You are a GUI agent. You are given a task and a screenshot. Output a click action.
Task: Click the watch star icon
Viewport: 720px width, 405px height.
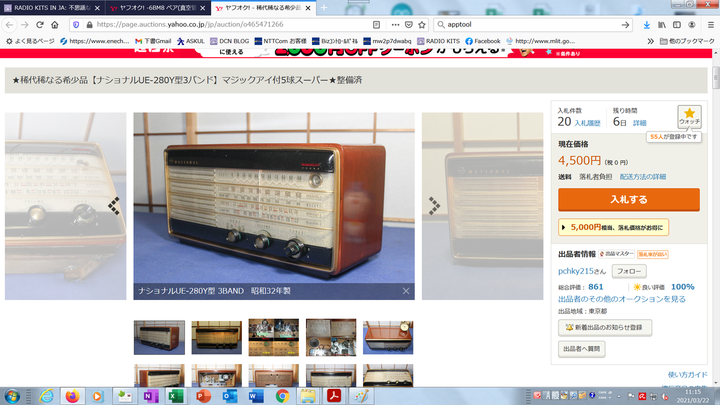pyautogui.click(x=690, y=114)
